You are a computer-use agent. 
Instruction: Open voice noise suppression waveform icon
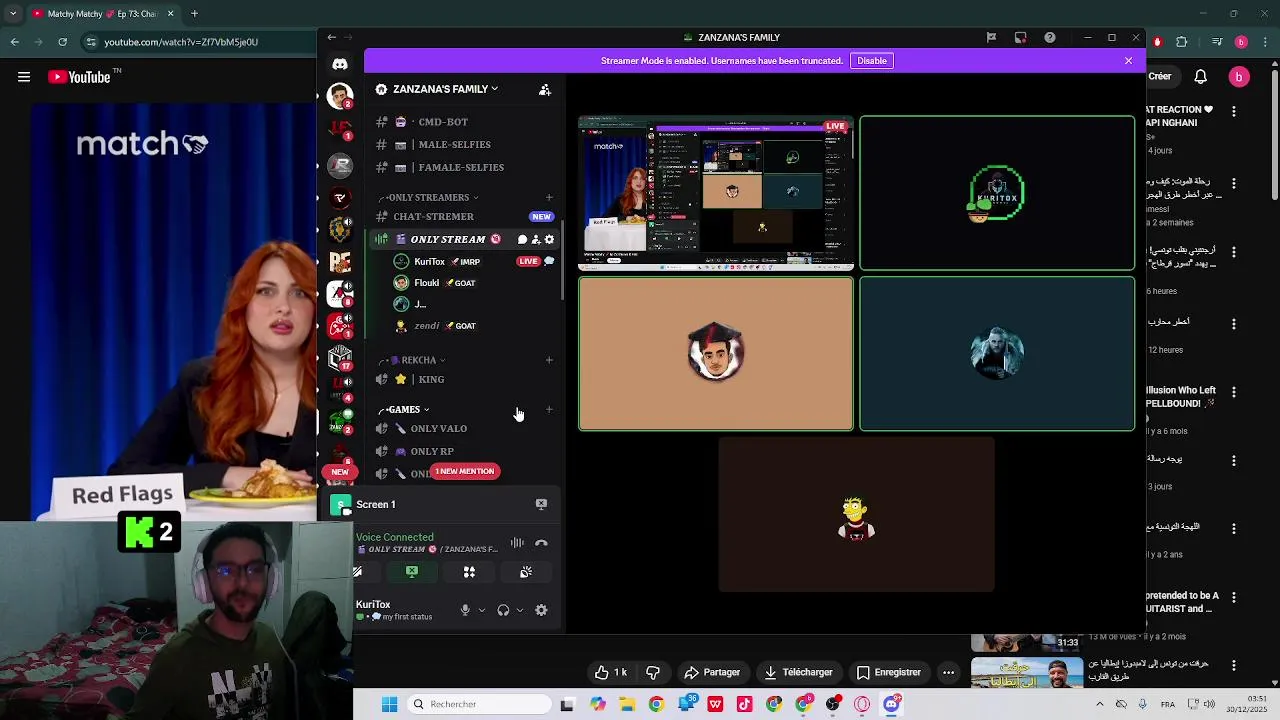pyautogui.click(x=517, y=543)
